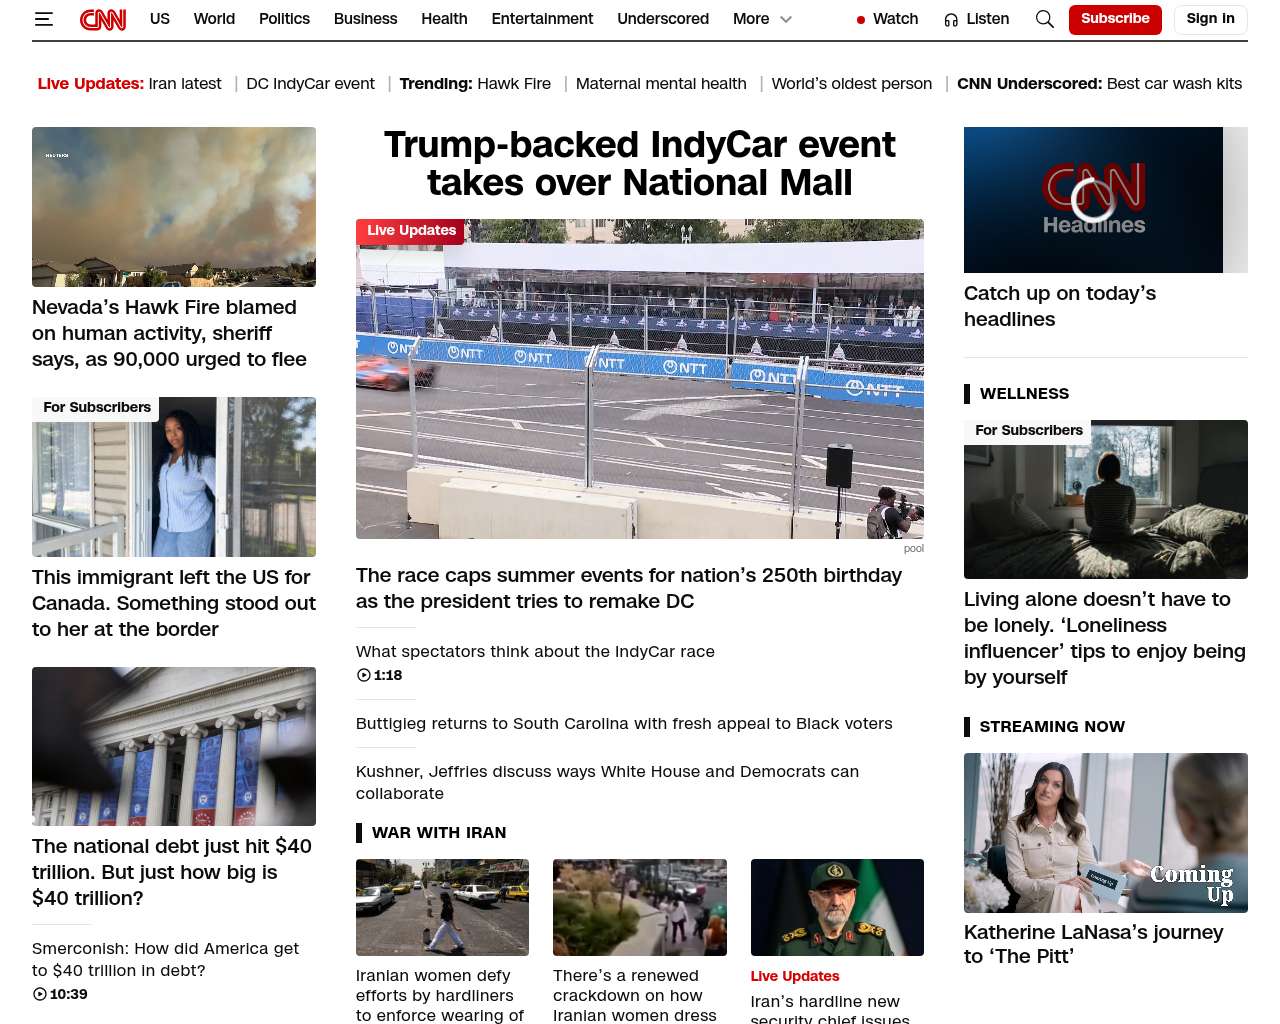The height and width of the screenshot is (1024, 1280).
Task: Open the race caps summer events subheadline
Action: point(629,588)
